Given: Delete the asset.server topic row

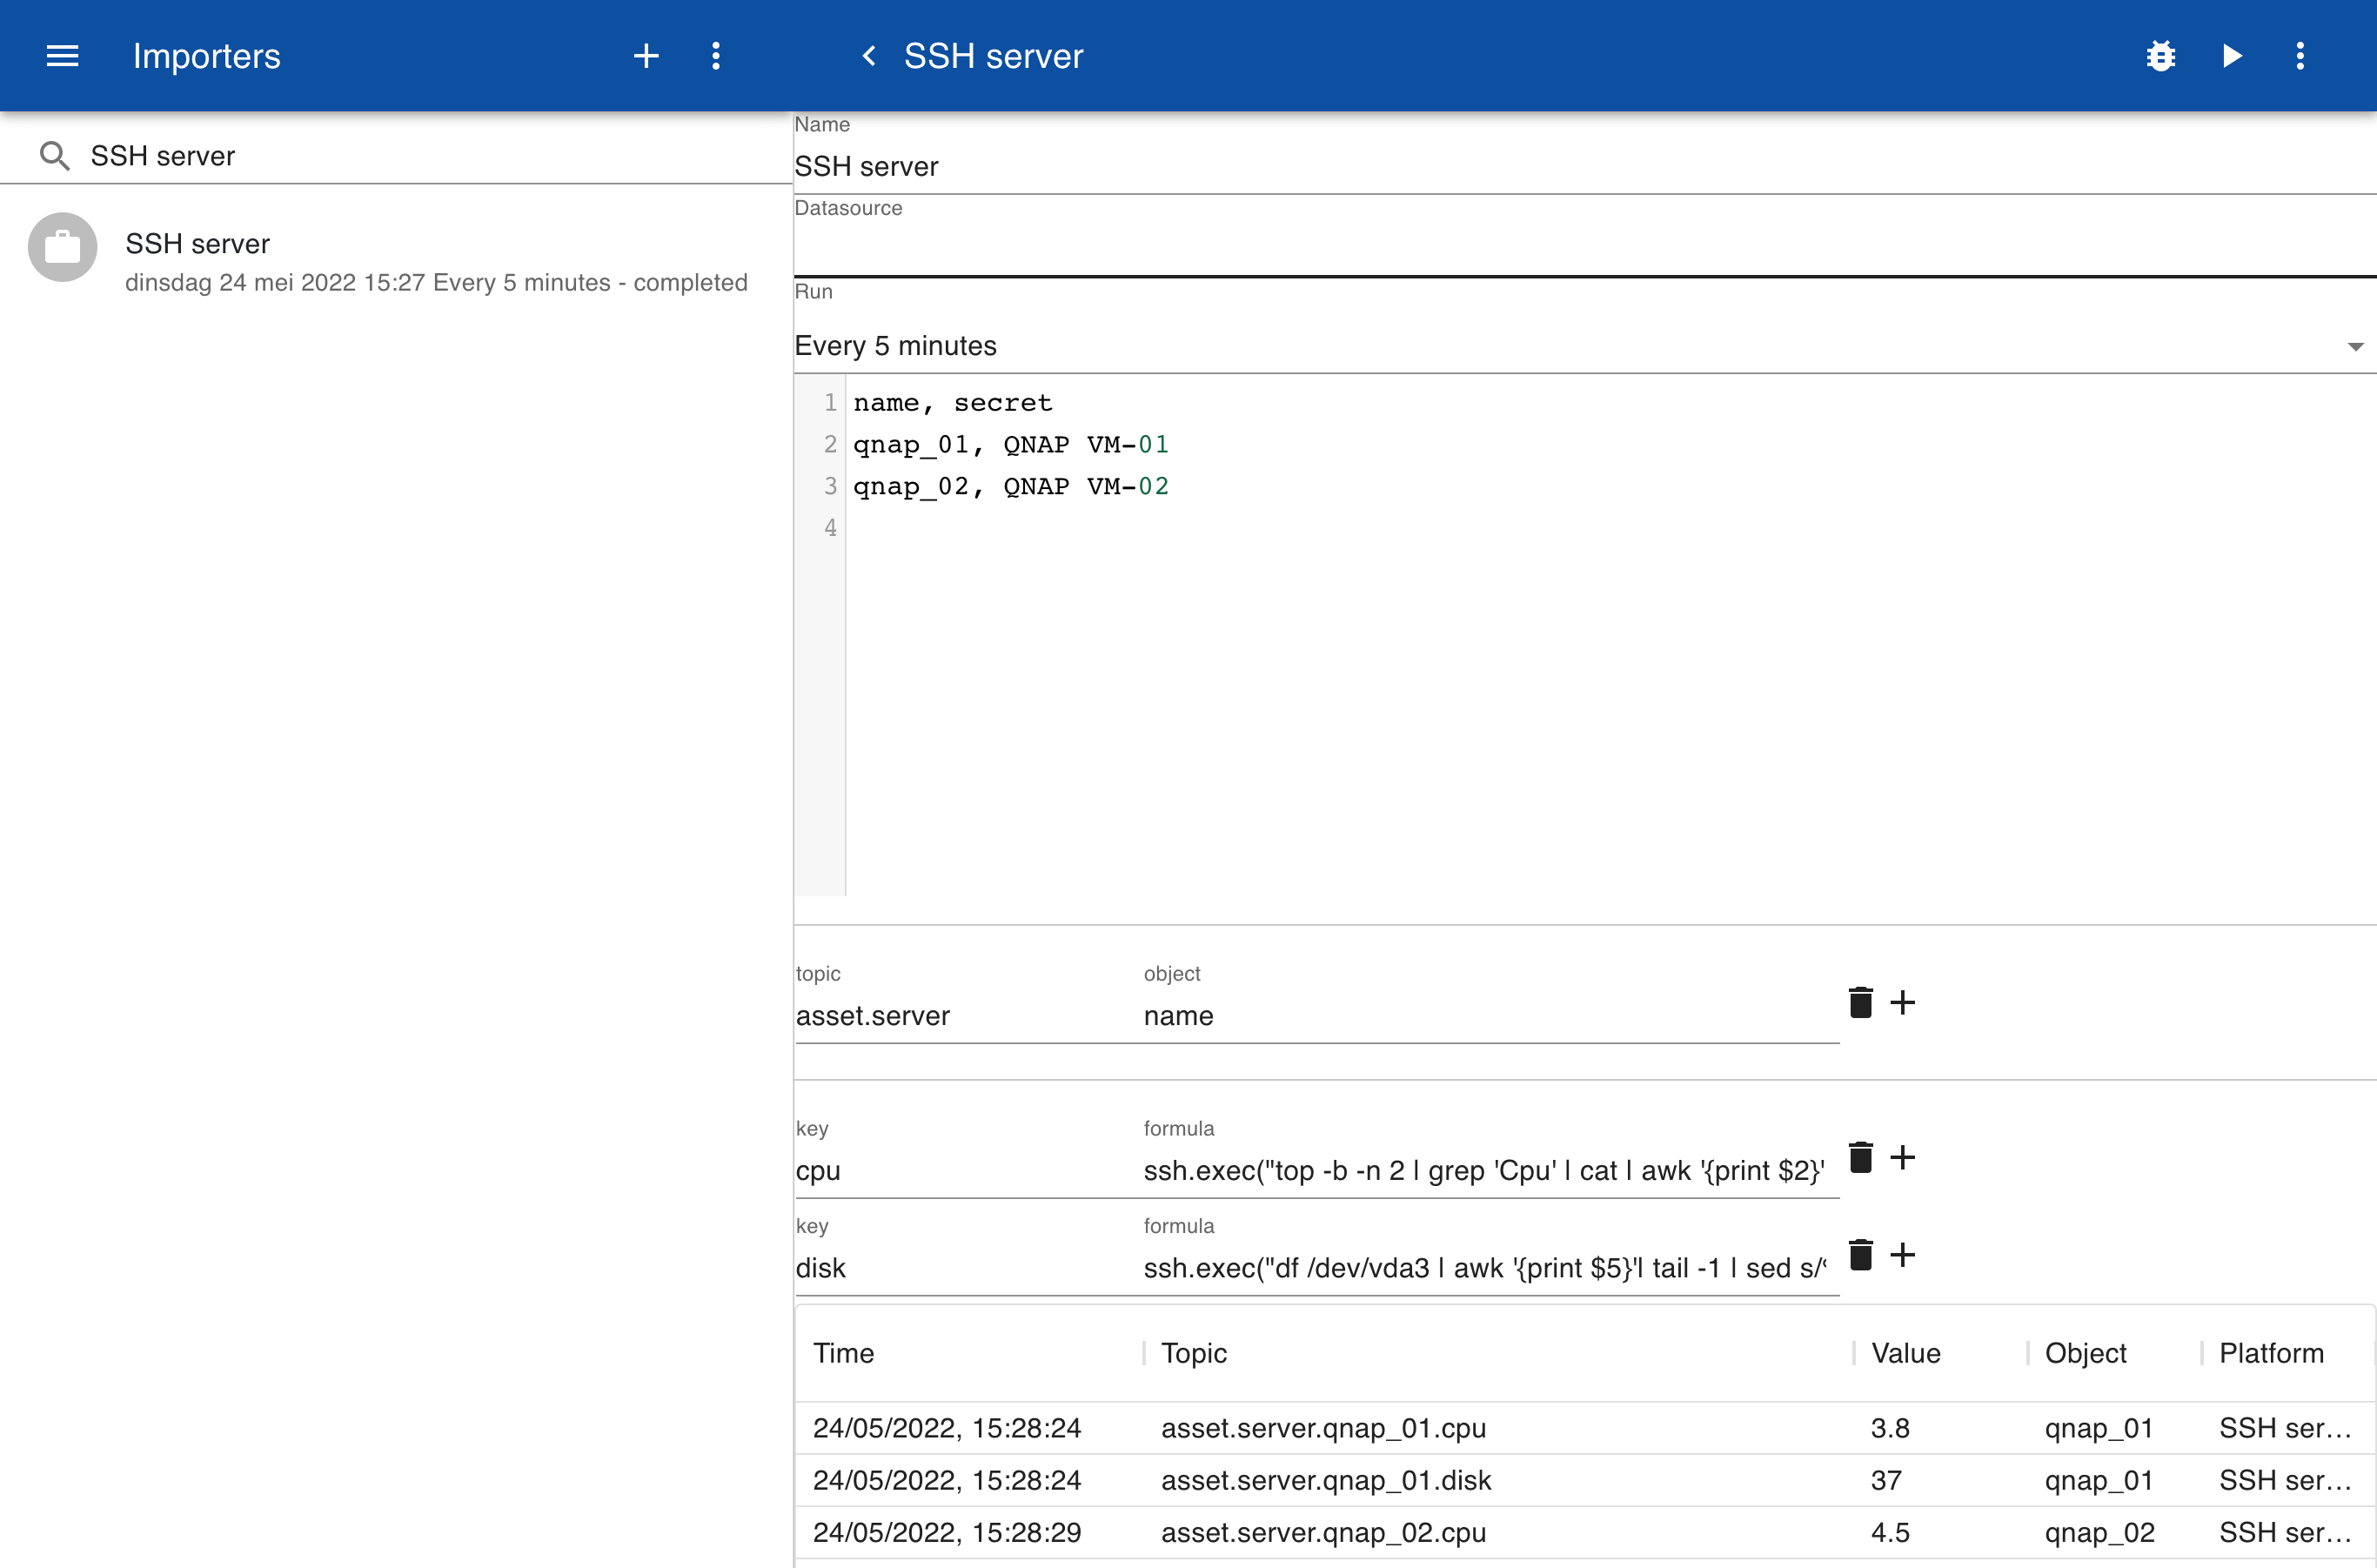Looking at the screenshot, I should [1860, 1002].
